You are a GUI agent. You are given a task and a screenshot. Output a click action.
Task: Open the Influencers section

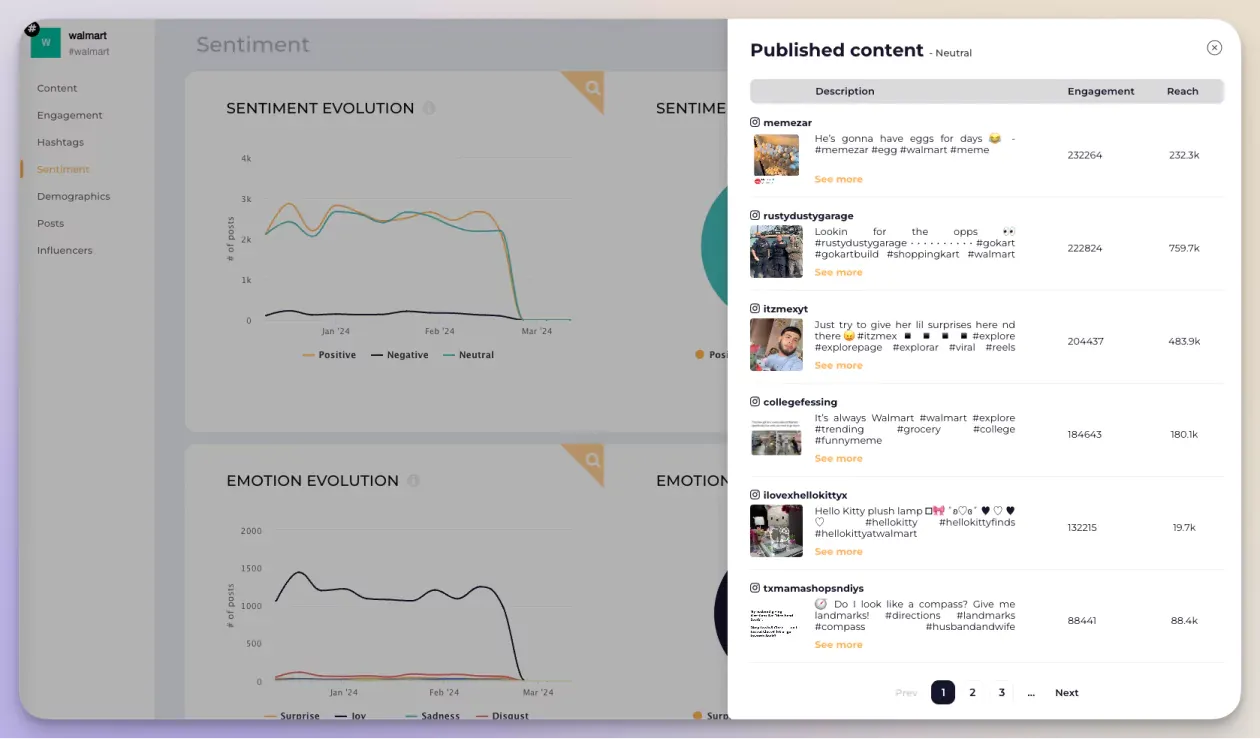tap(65, 250)
